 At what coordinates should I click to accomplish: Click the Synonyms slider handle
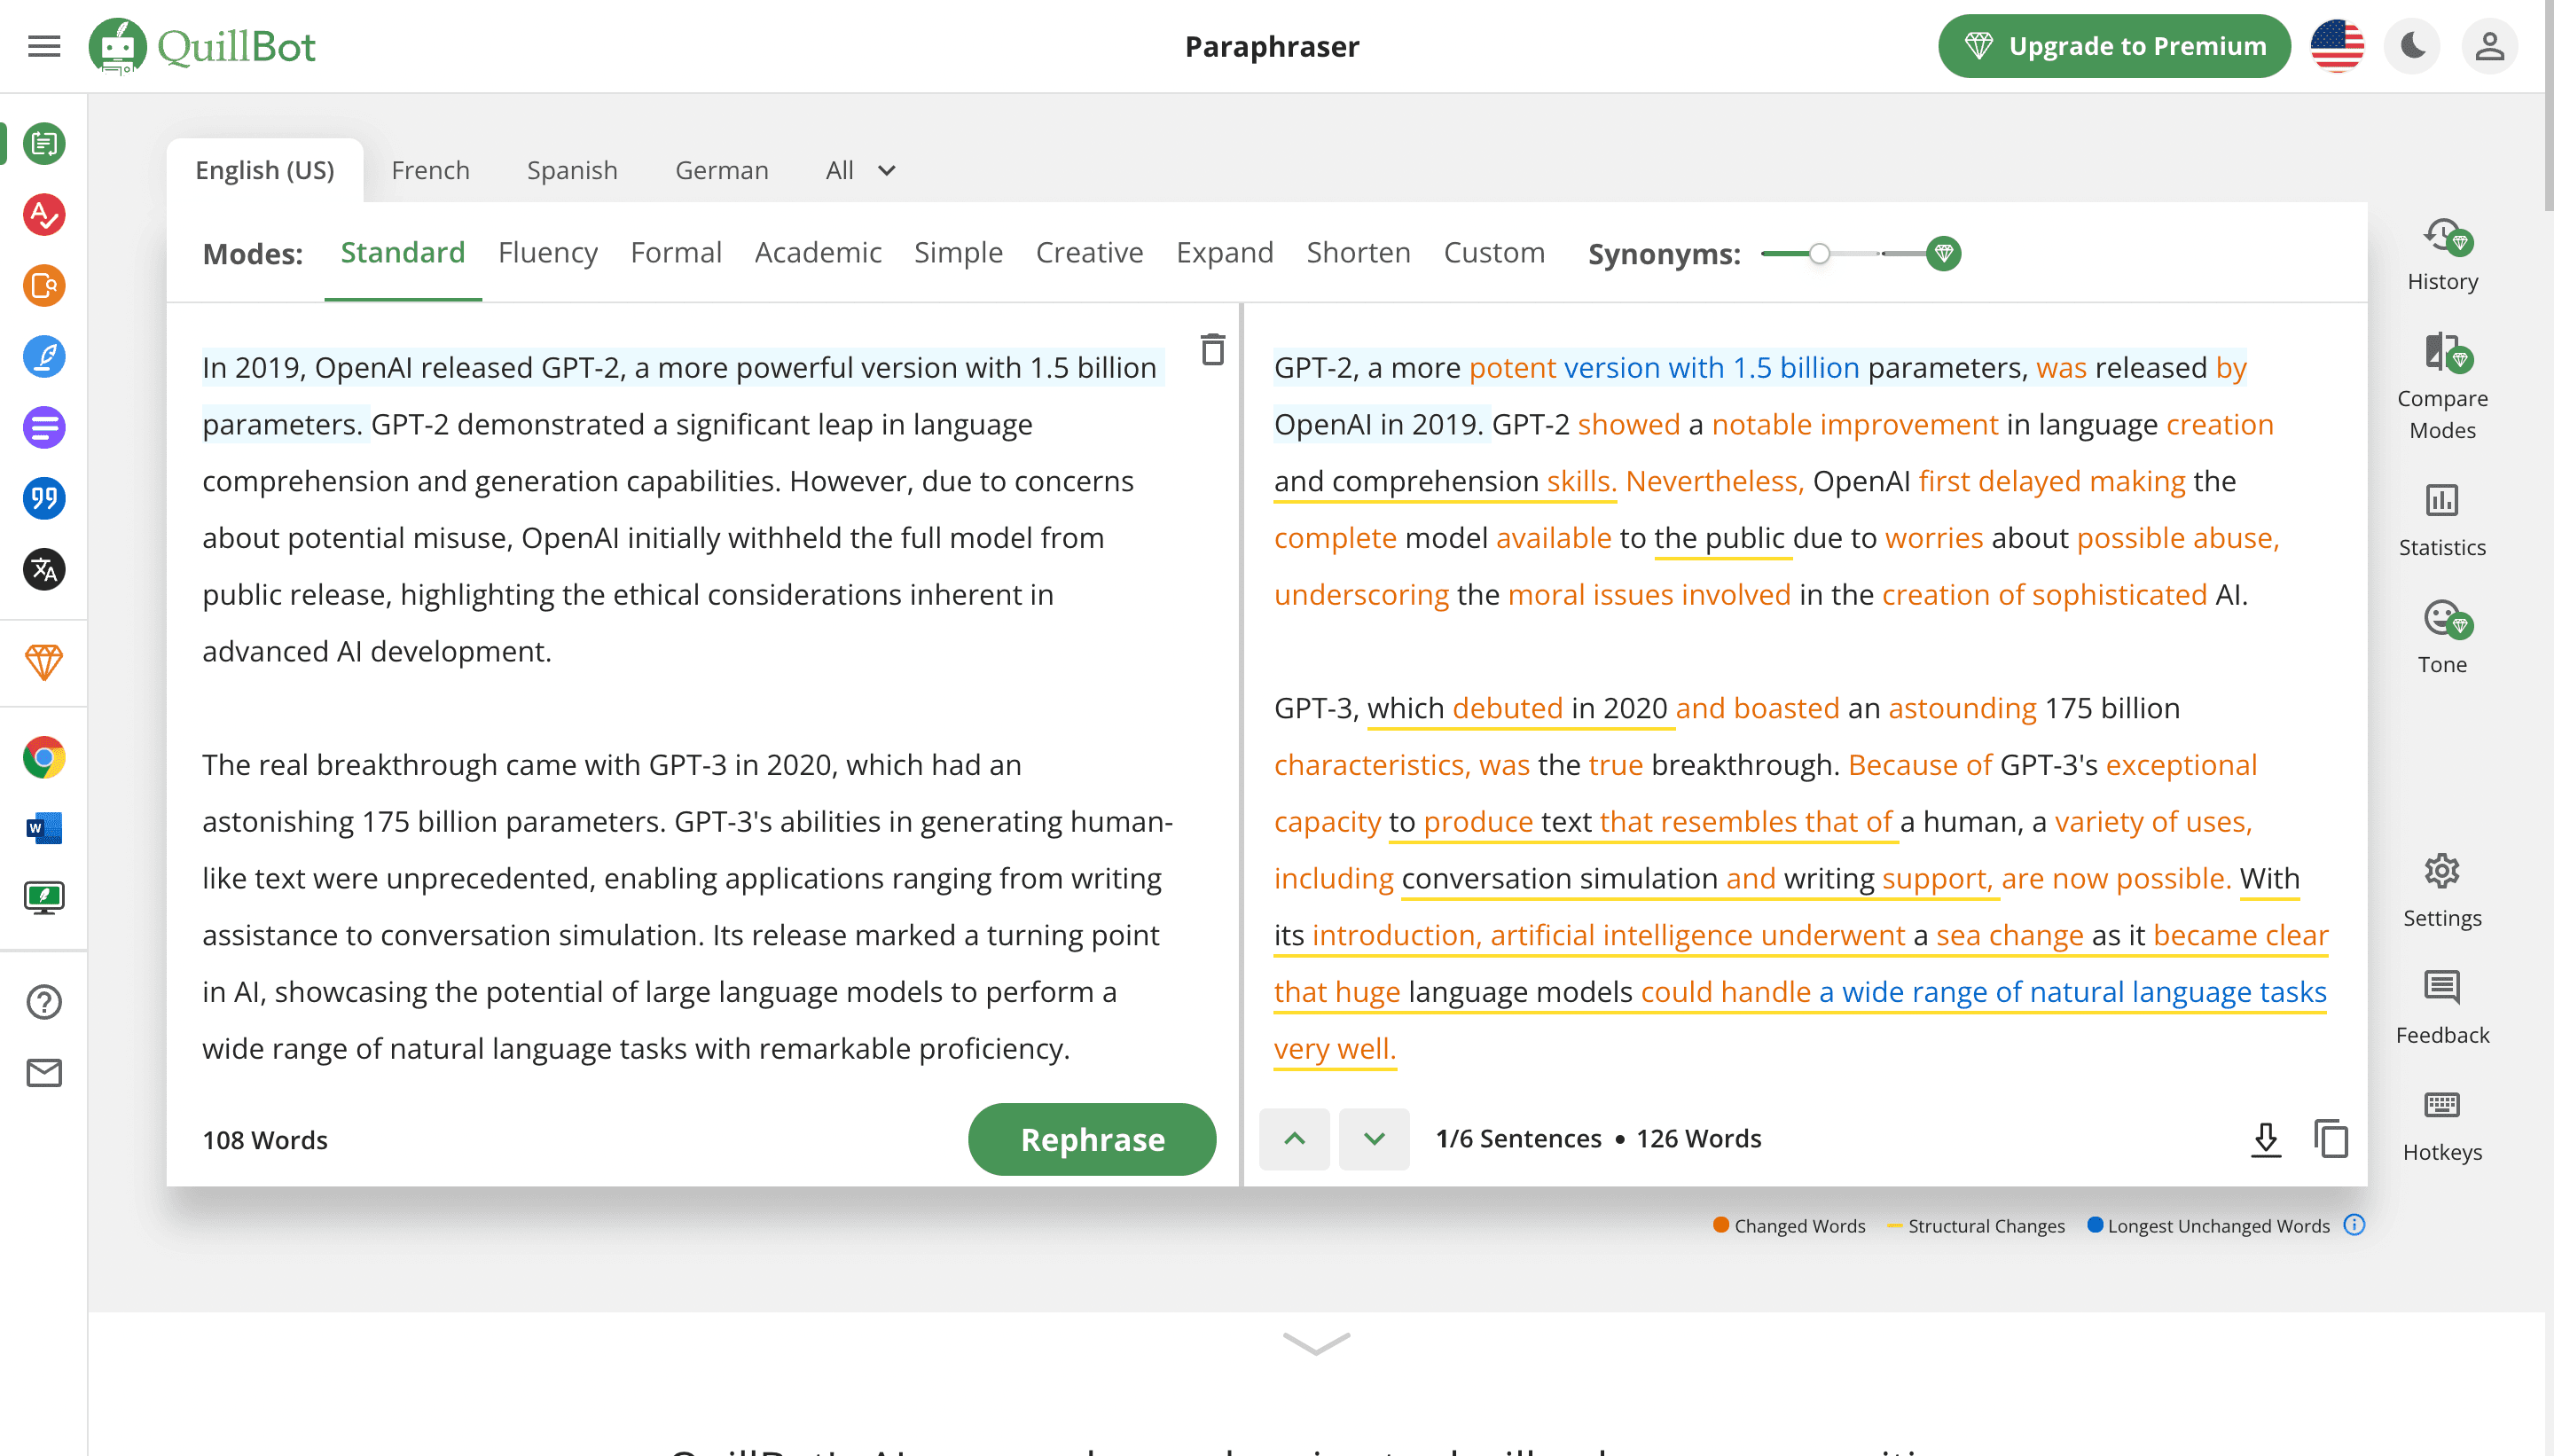coord(1820,254)
